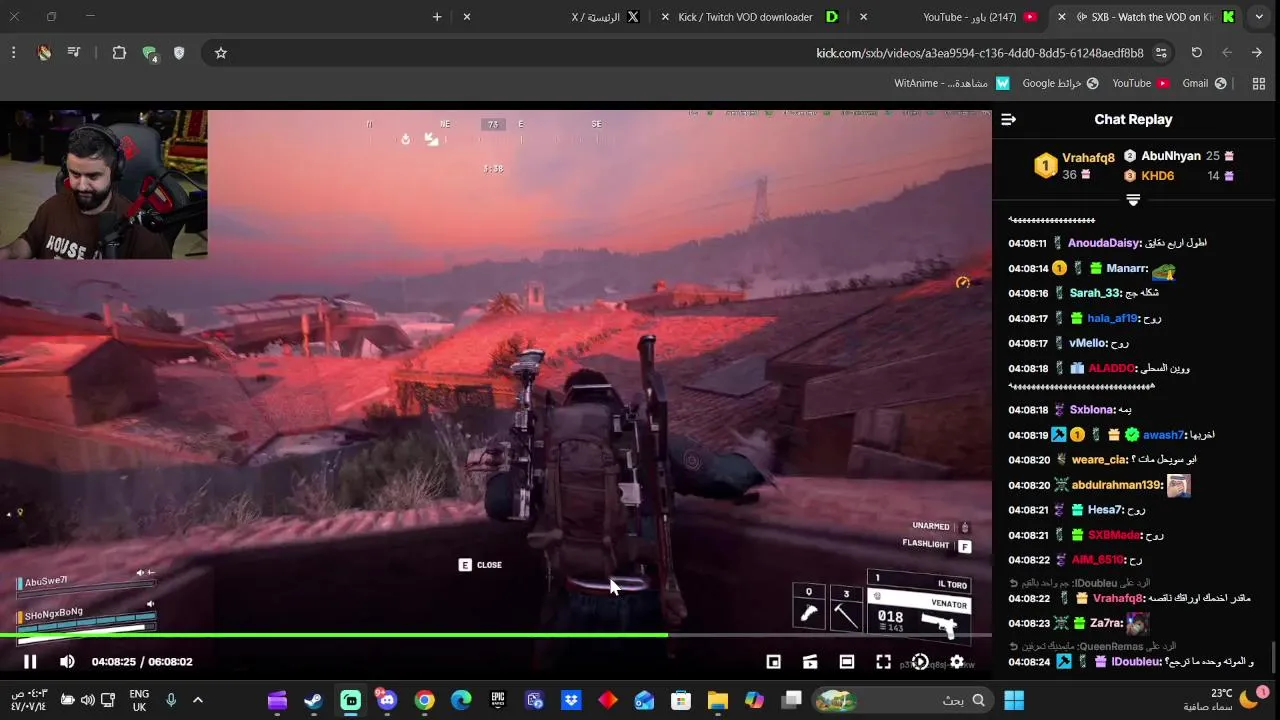Open Microsoft Store from the taskbar
The image size is (1280, 720).
pyautogui.click(x=681, y=700)
